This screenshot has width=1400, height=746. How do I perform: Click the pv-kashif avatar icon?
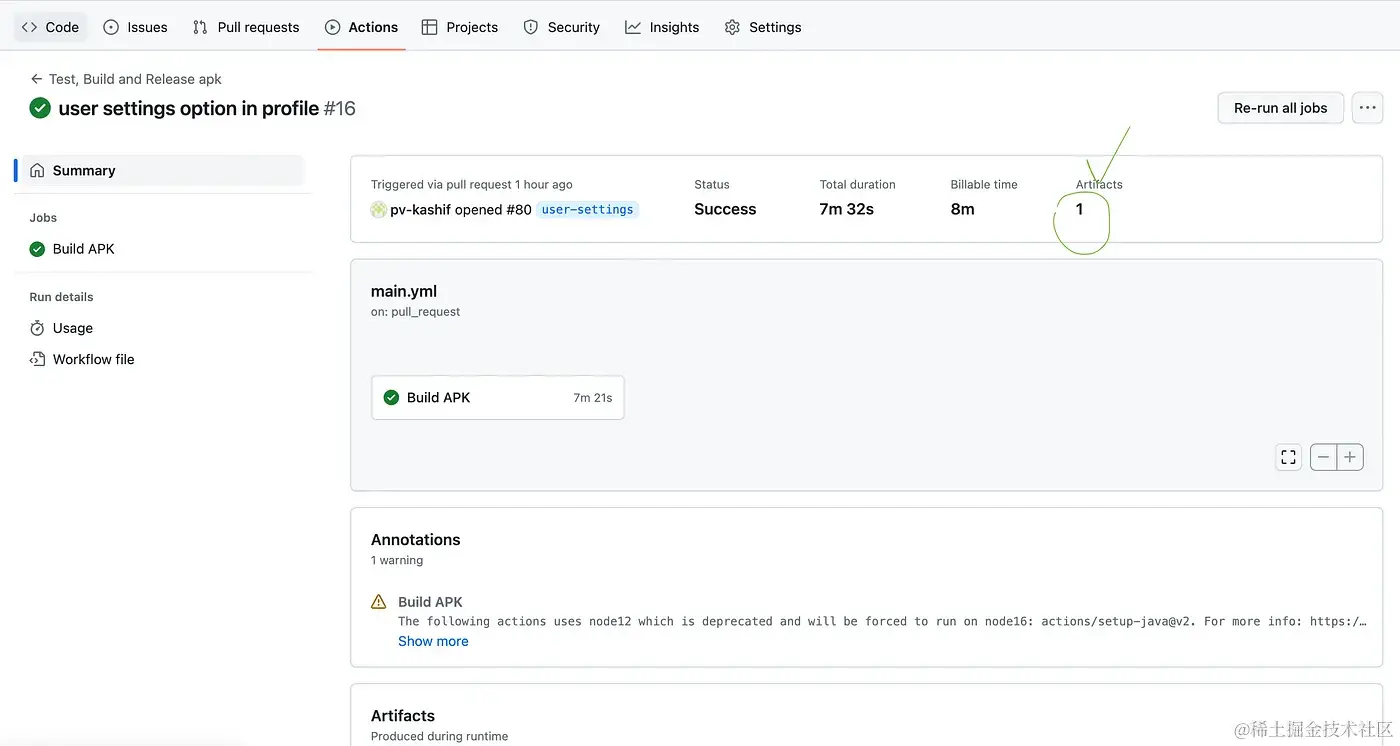379,210
